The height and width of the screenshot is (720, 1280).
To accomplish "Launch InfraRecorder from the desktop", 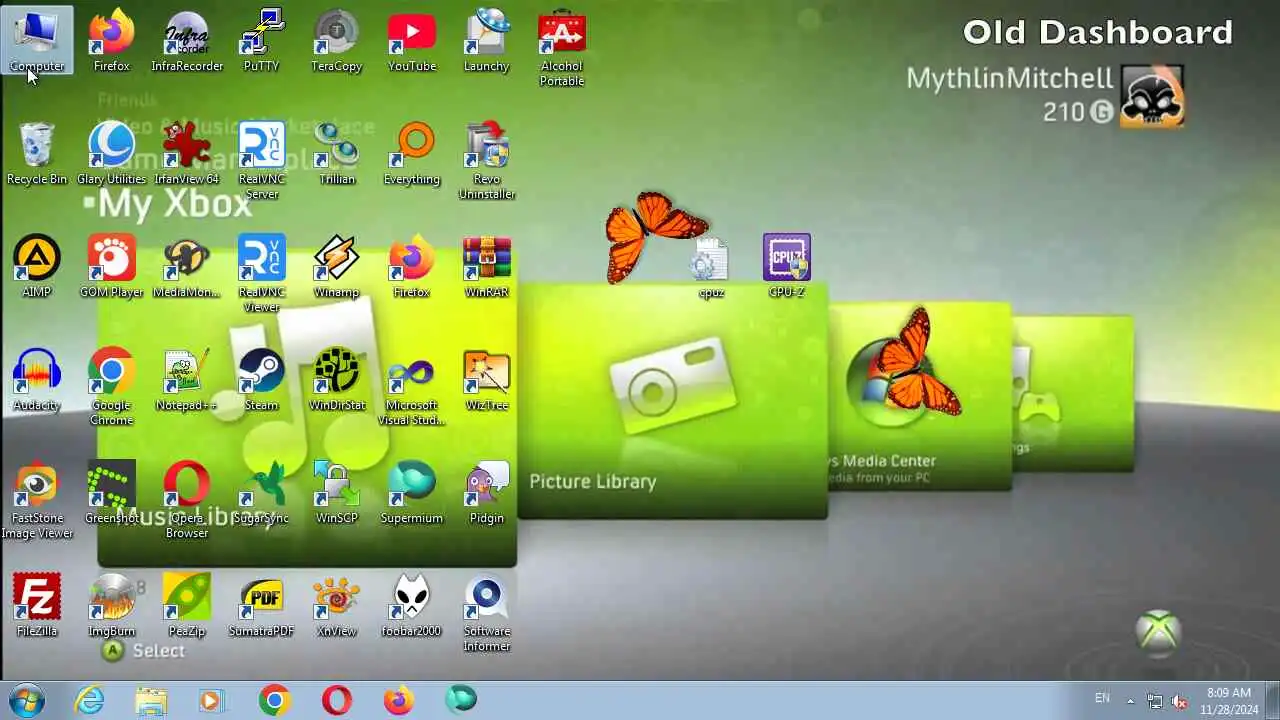I will click(x=187, y=42).
